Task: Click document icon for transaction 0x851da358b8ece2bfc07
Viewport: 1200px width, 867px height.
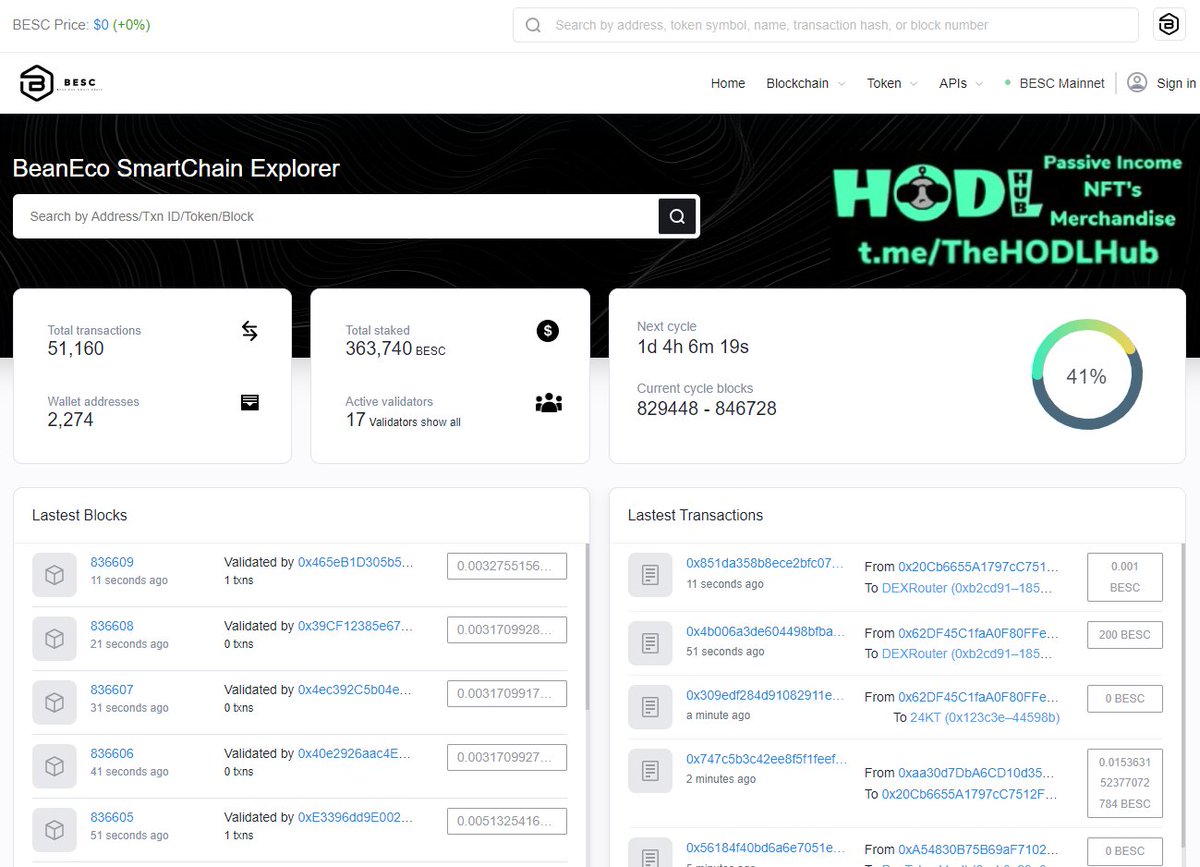Action: pos(650,576)
